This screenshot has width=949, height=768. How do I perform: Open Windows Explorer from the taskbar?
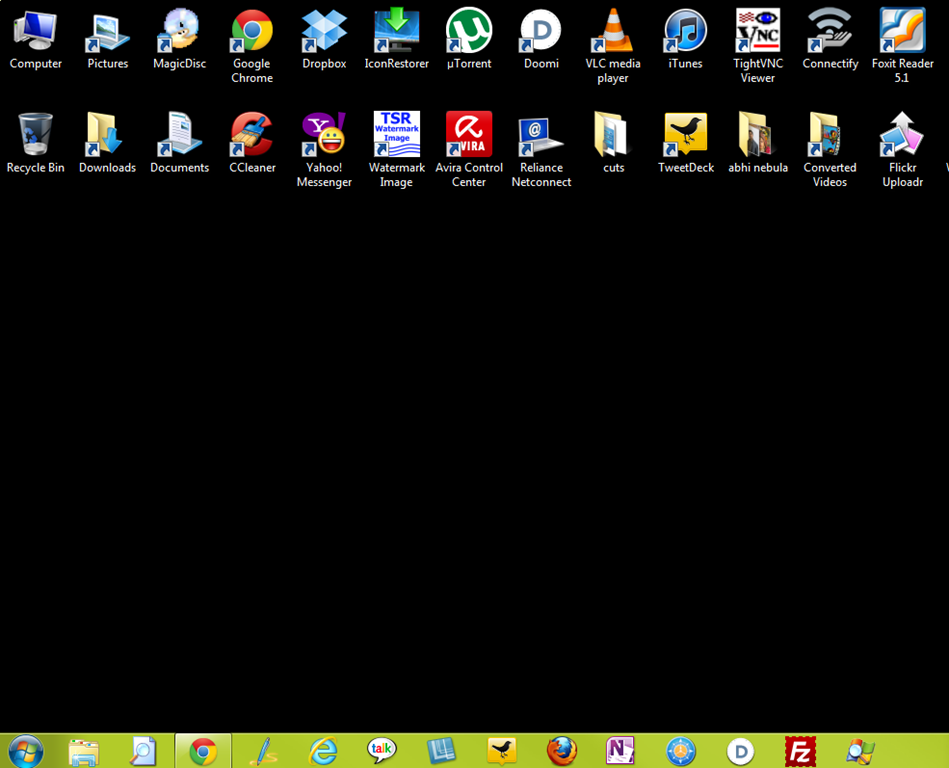point(84,752)
